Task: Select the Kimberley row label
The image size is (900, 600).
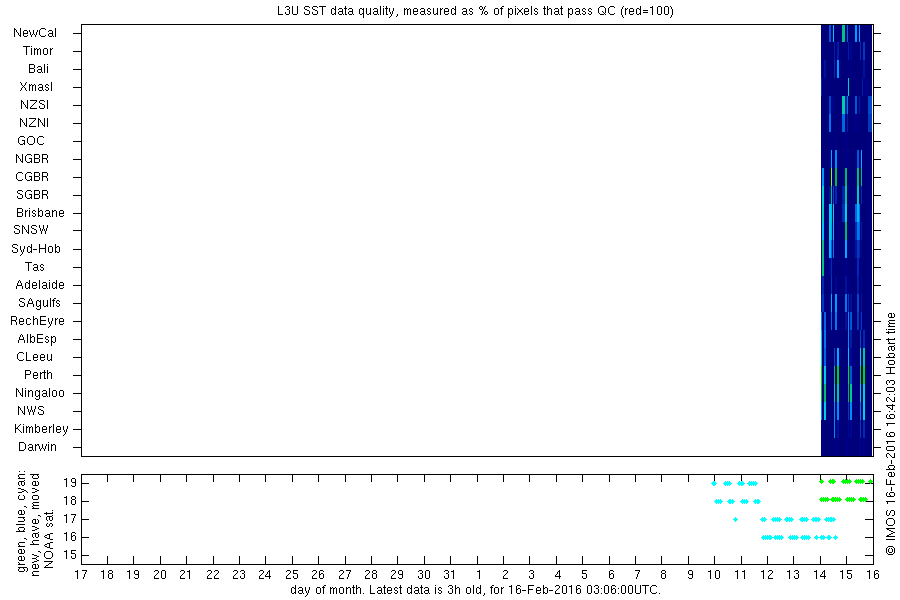Action: 41,428
